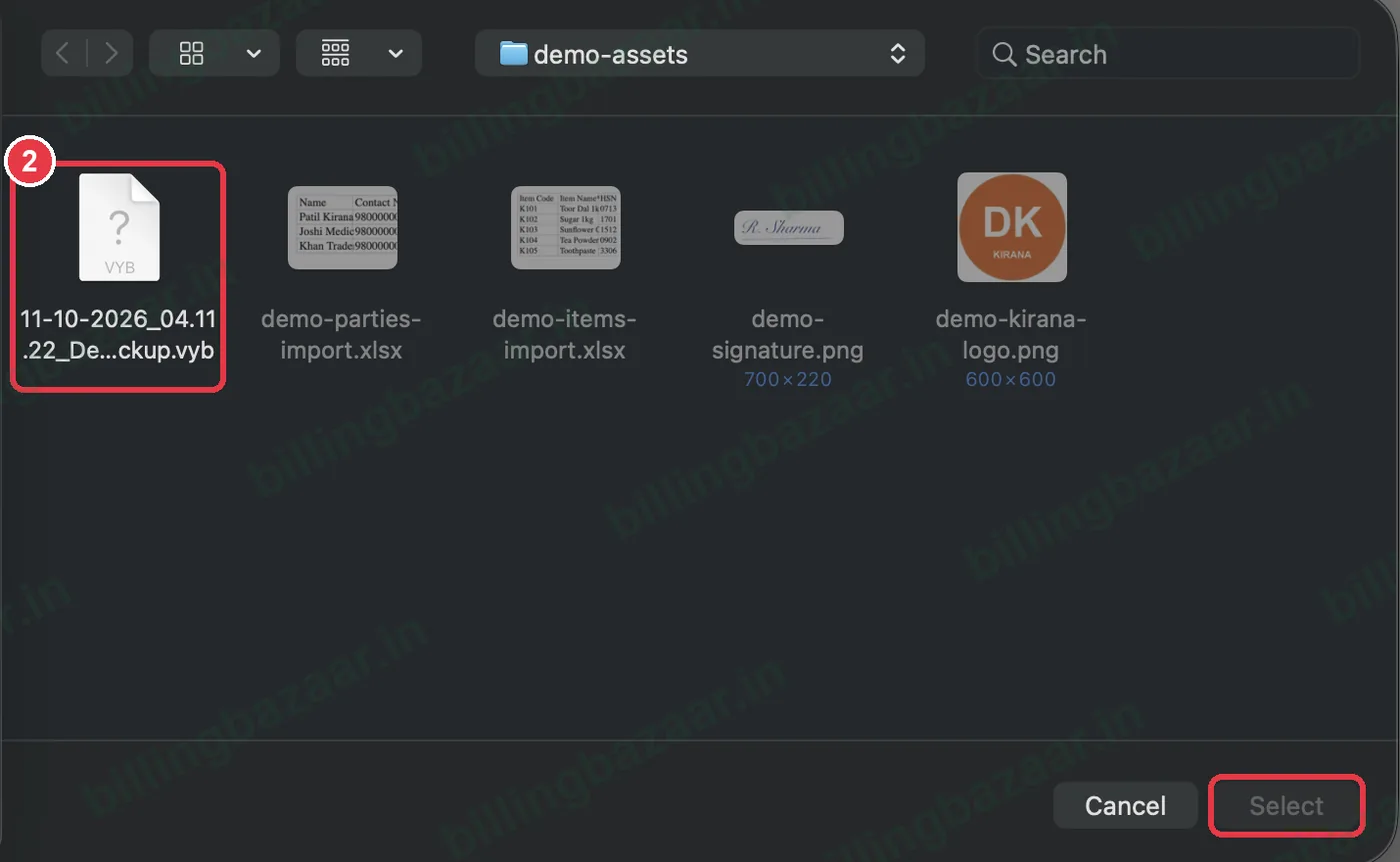The image size is (1400, 862).
Task: Select the demo-parties-import.xlsx thumbnail
Action: point(342,227)
